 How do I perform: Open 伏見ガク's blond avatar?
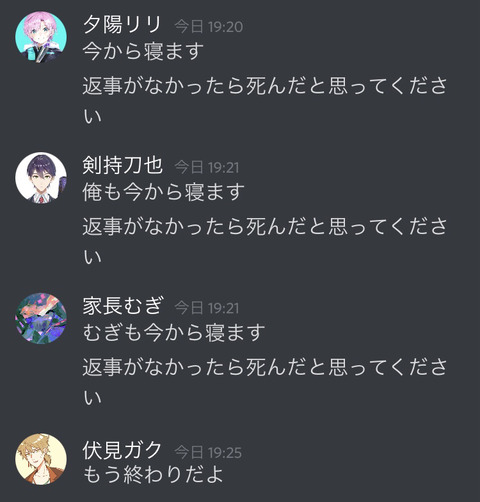[x=41, y=459]
